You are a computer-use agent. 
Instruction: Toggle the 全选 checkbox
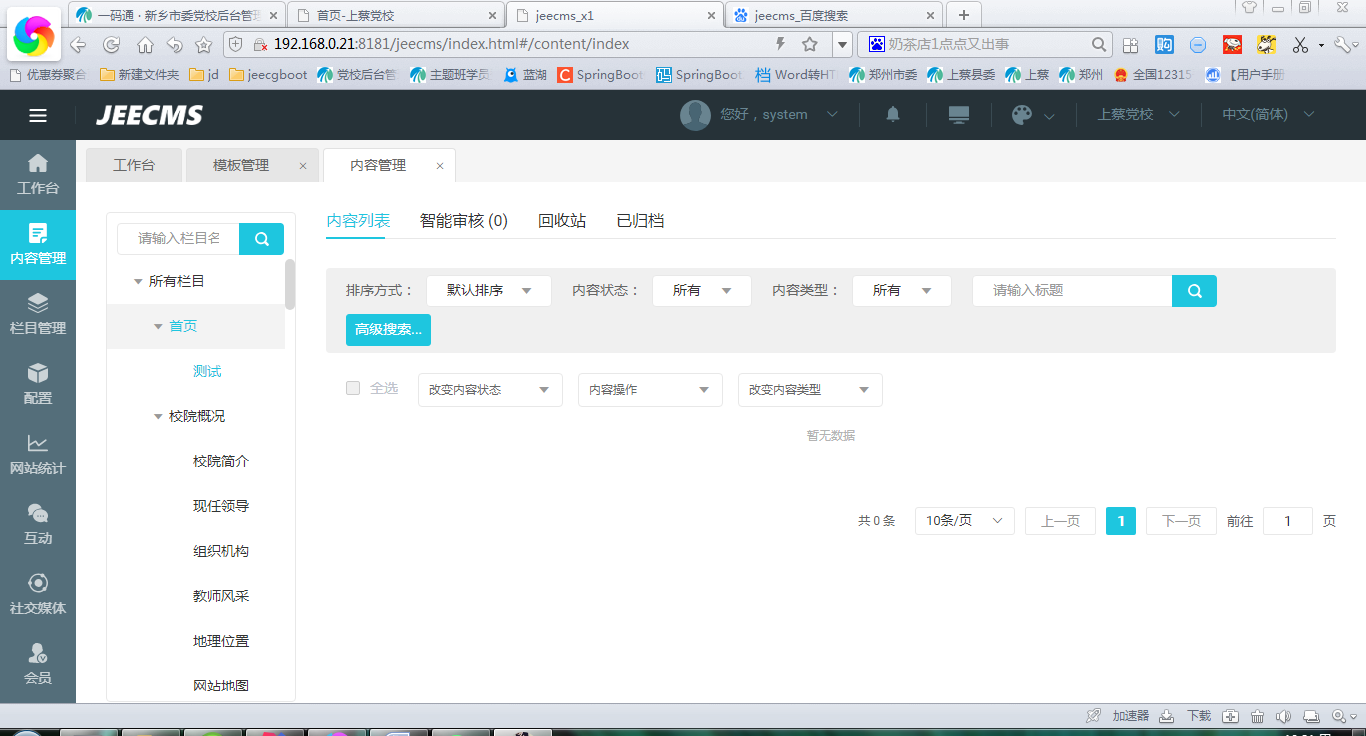(x=353, y=388)
